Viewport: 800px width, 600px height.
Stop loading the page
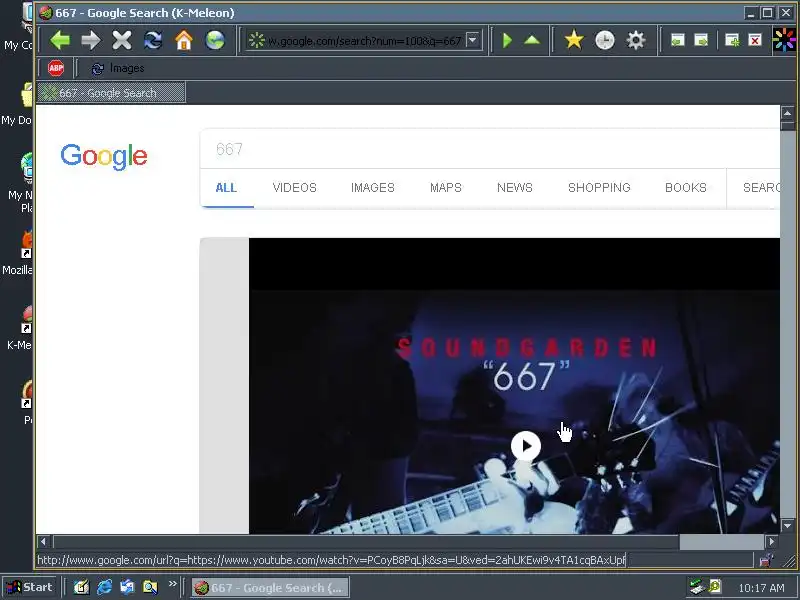(122, 40)
